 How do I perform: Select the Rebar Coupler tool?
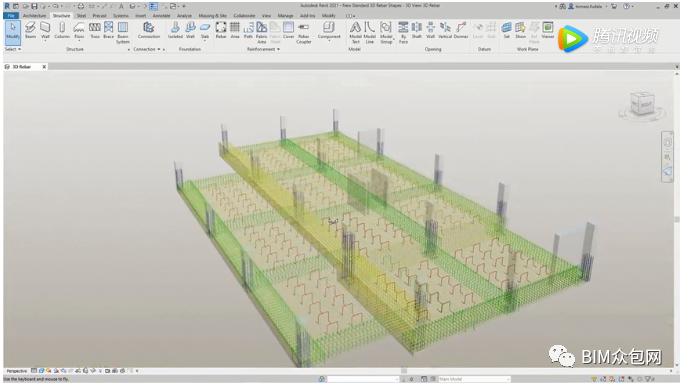(x=304, y=33)
